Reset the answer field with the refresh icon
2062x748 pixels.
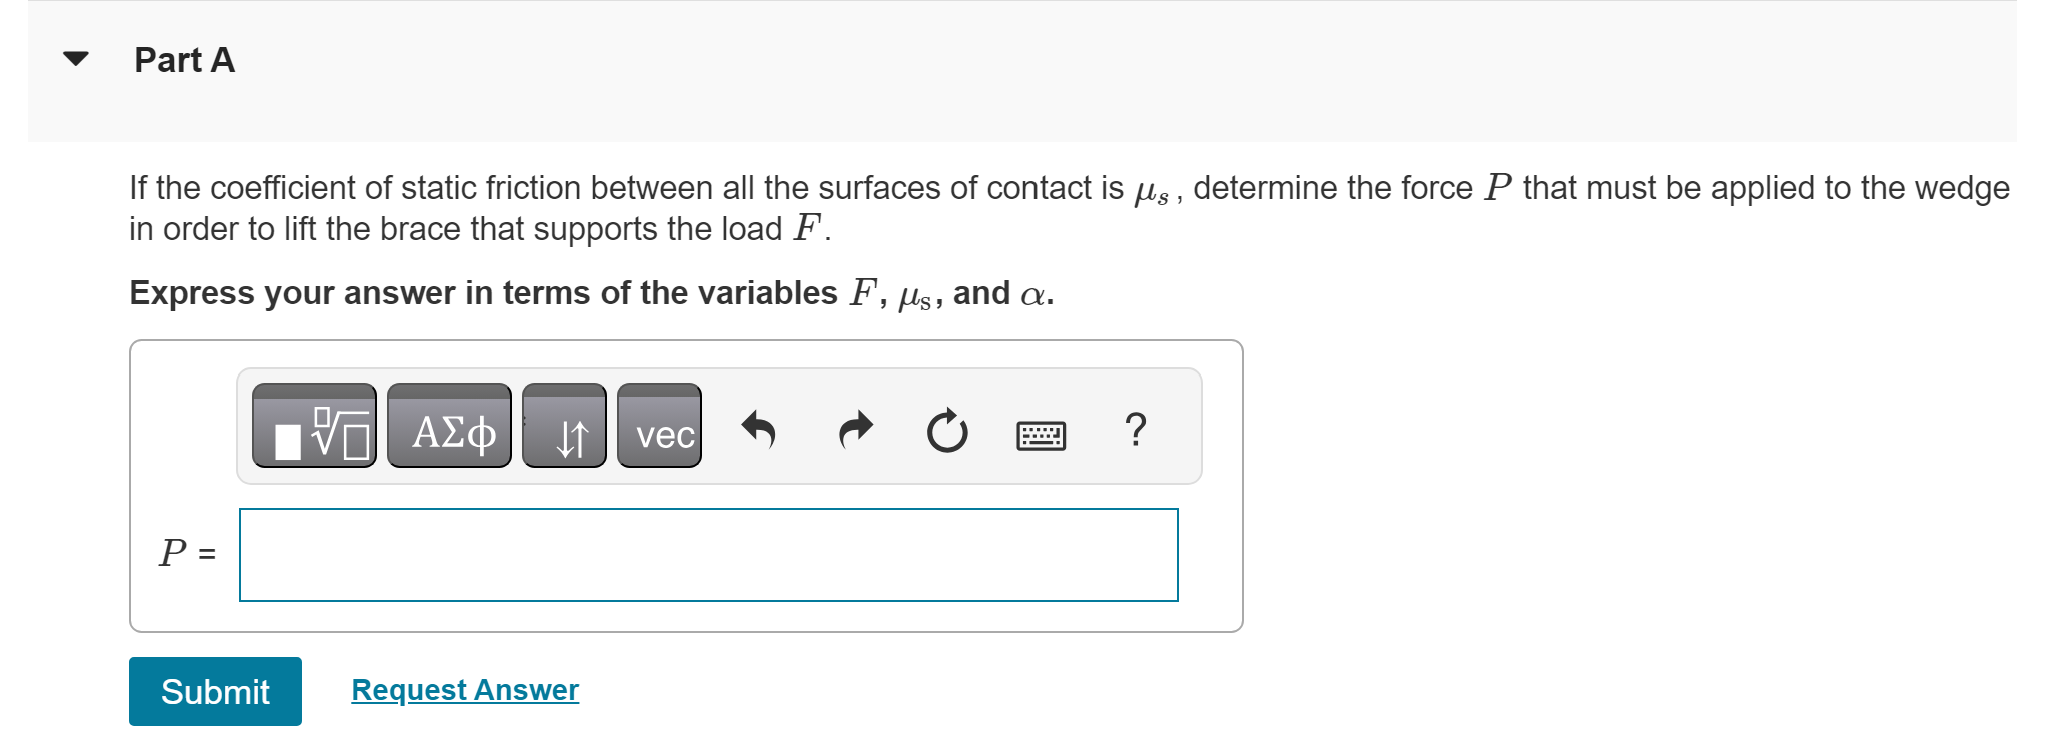point(945,430)
